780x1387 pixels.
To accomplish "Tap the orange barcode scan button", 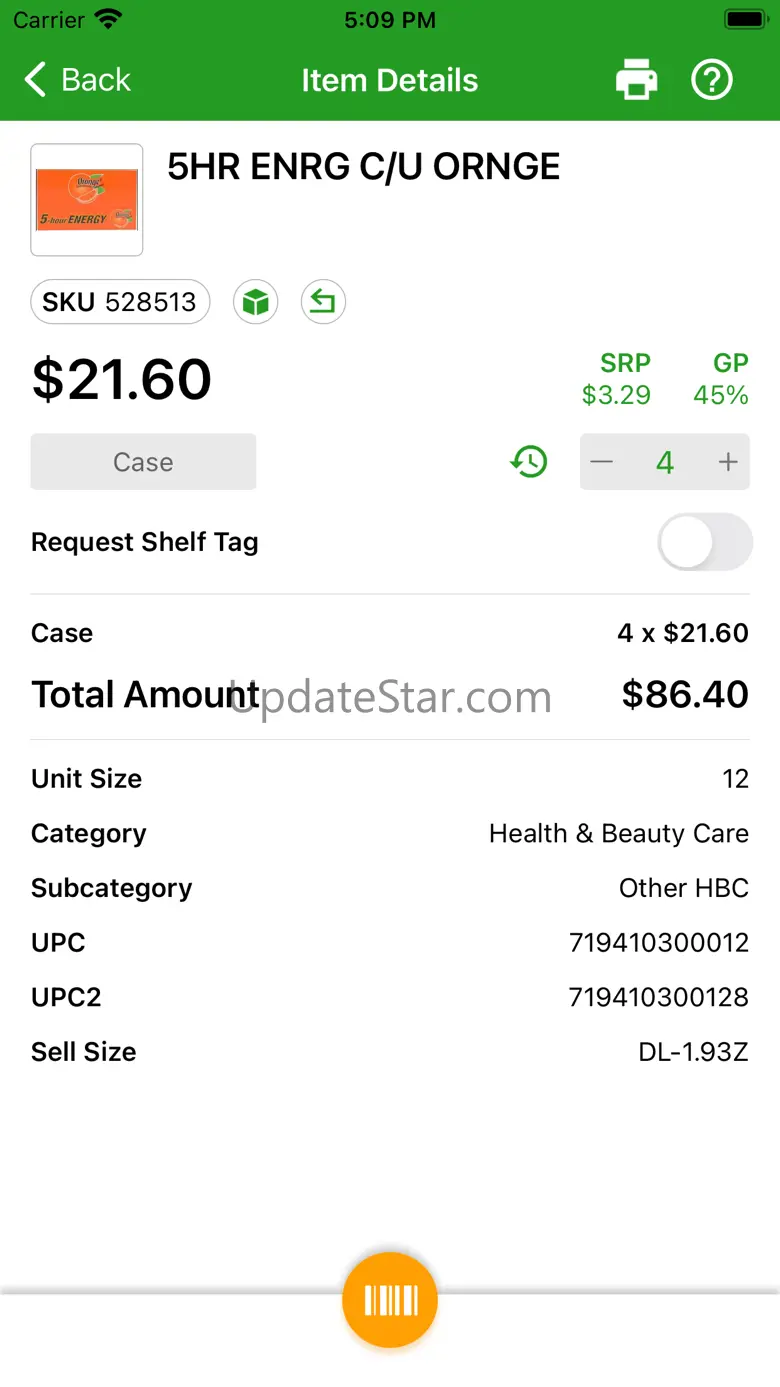I will [x=390, y=1300].
